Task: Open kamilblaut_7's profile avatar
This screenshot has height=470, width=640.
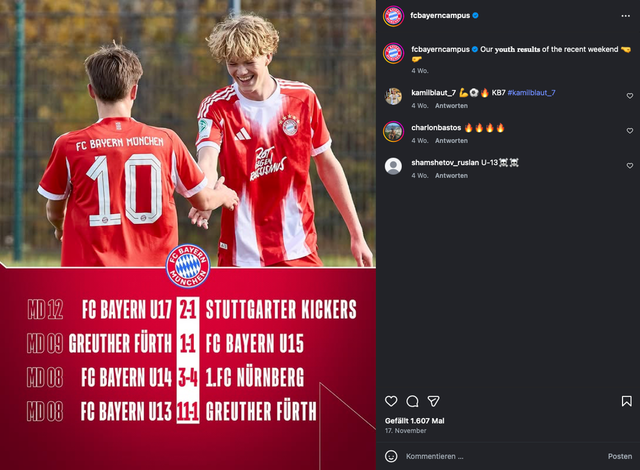Action: coord(393,96)
